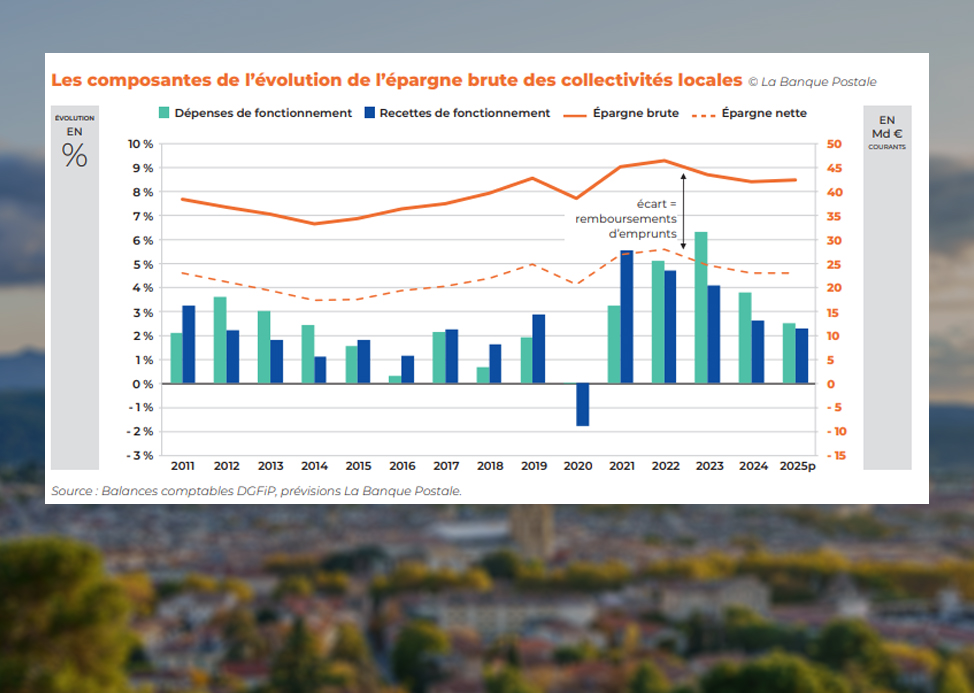
Task: Click the dark blue Recettes legend swatch
Action: click(x=370, y=113)
